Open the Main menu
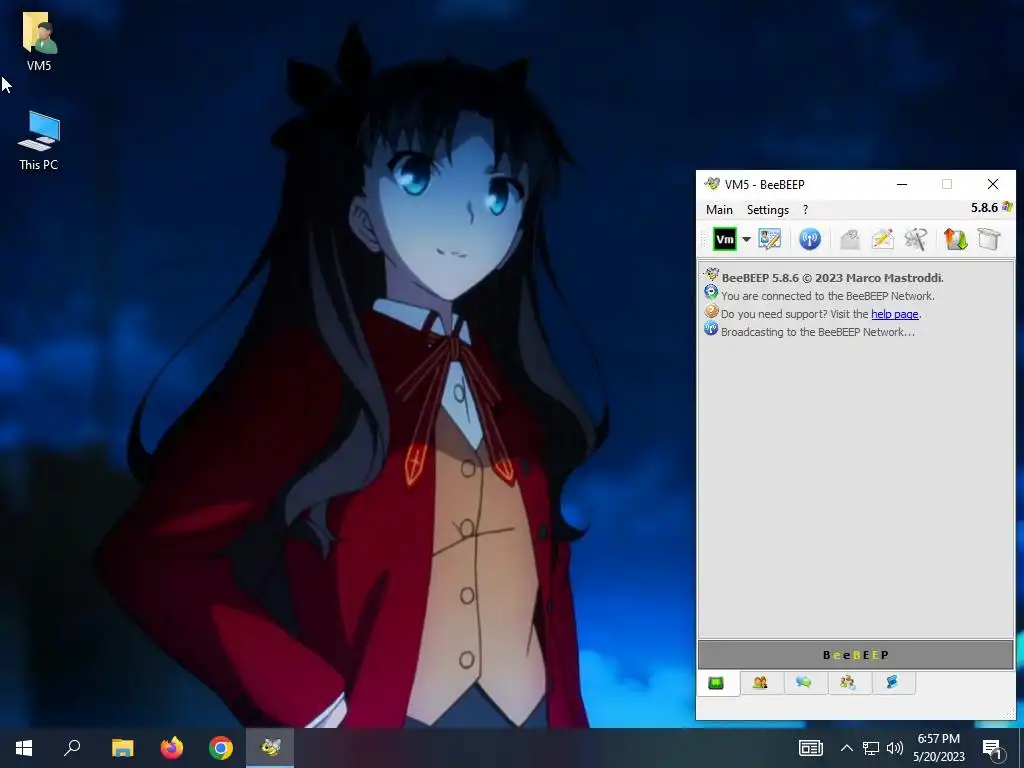Viewport: 1024px width, 768px height. [x=719, y=210]
